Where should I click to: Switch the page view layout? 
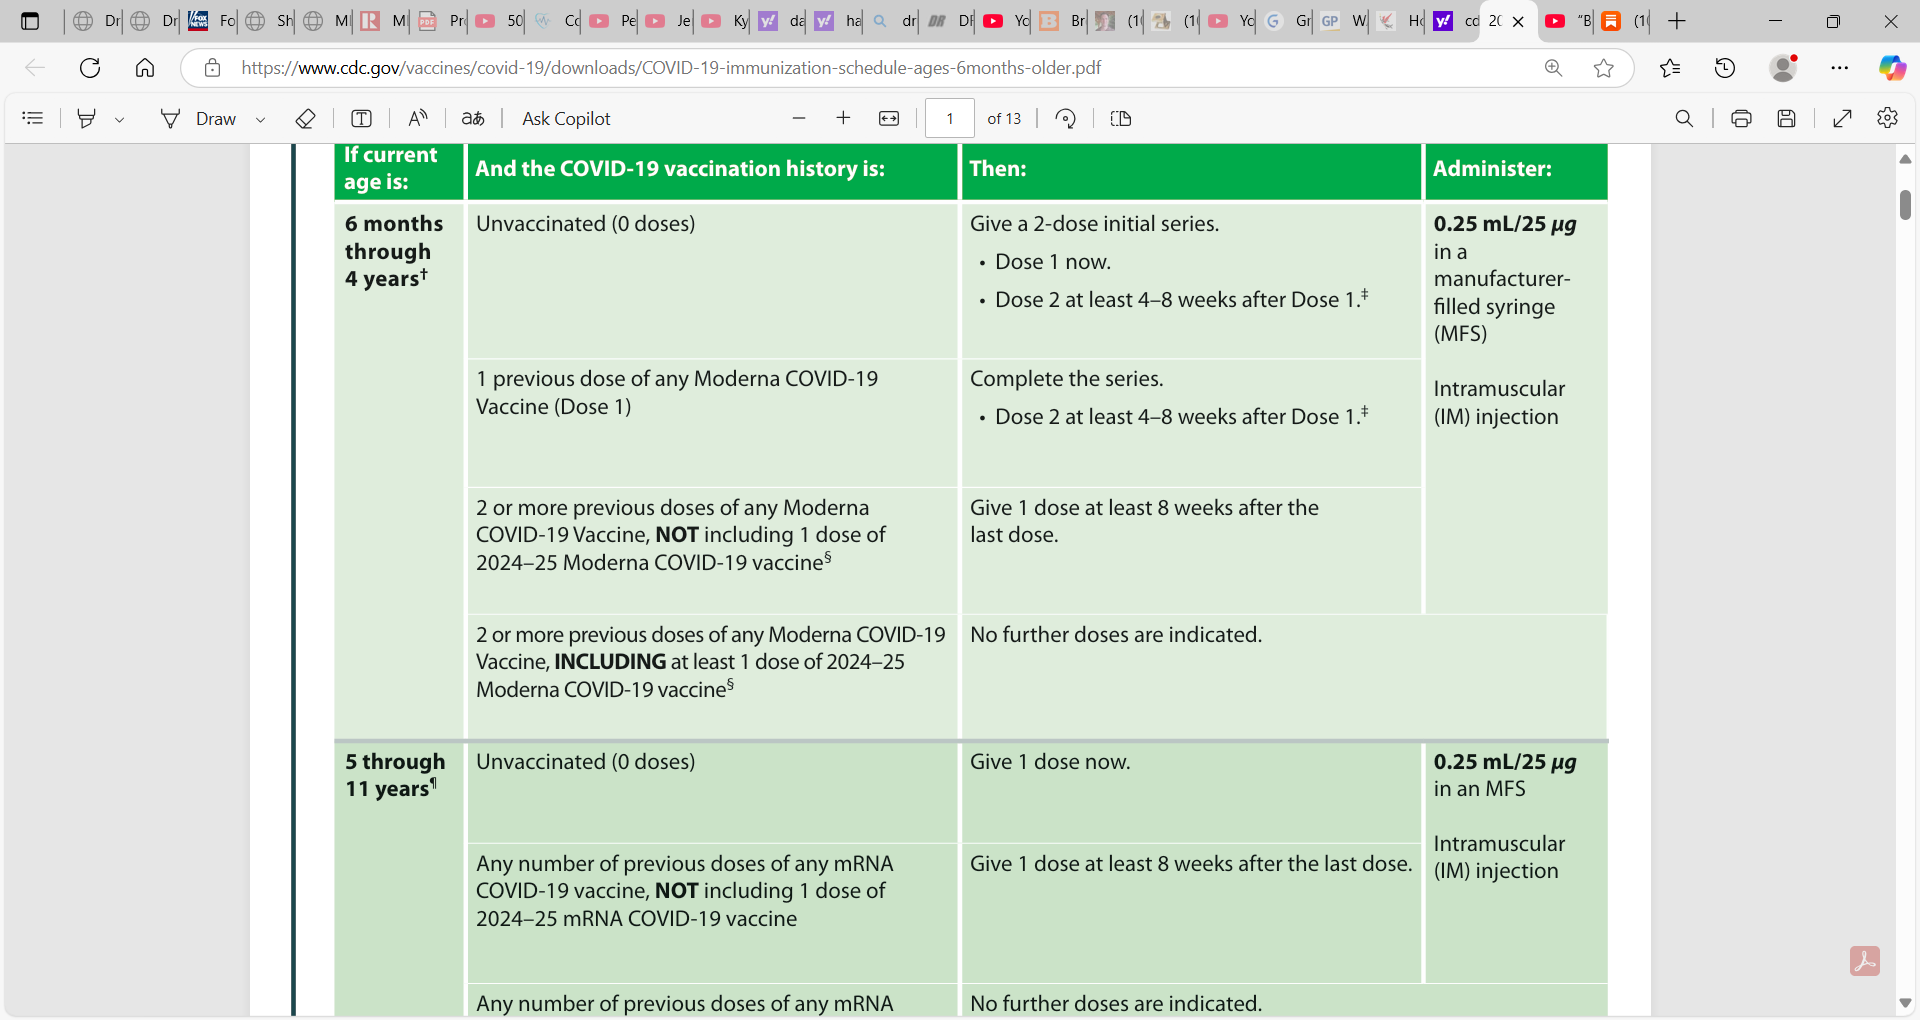1121,118
